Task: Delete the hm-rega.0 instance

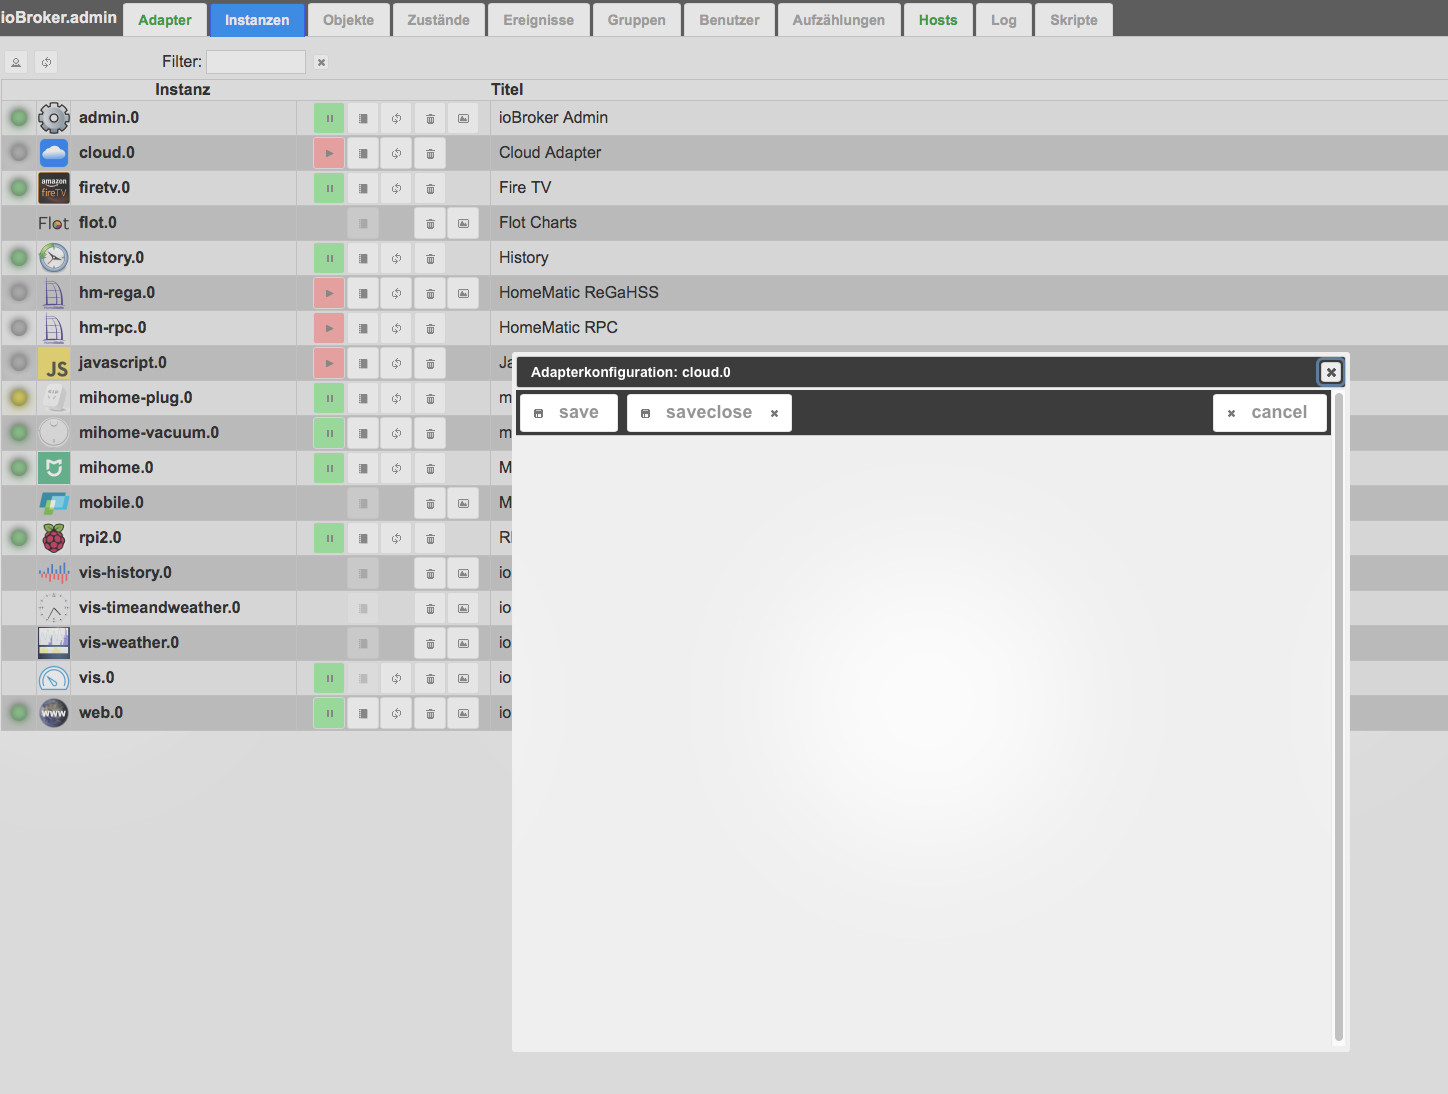Action: click(430, 293)
